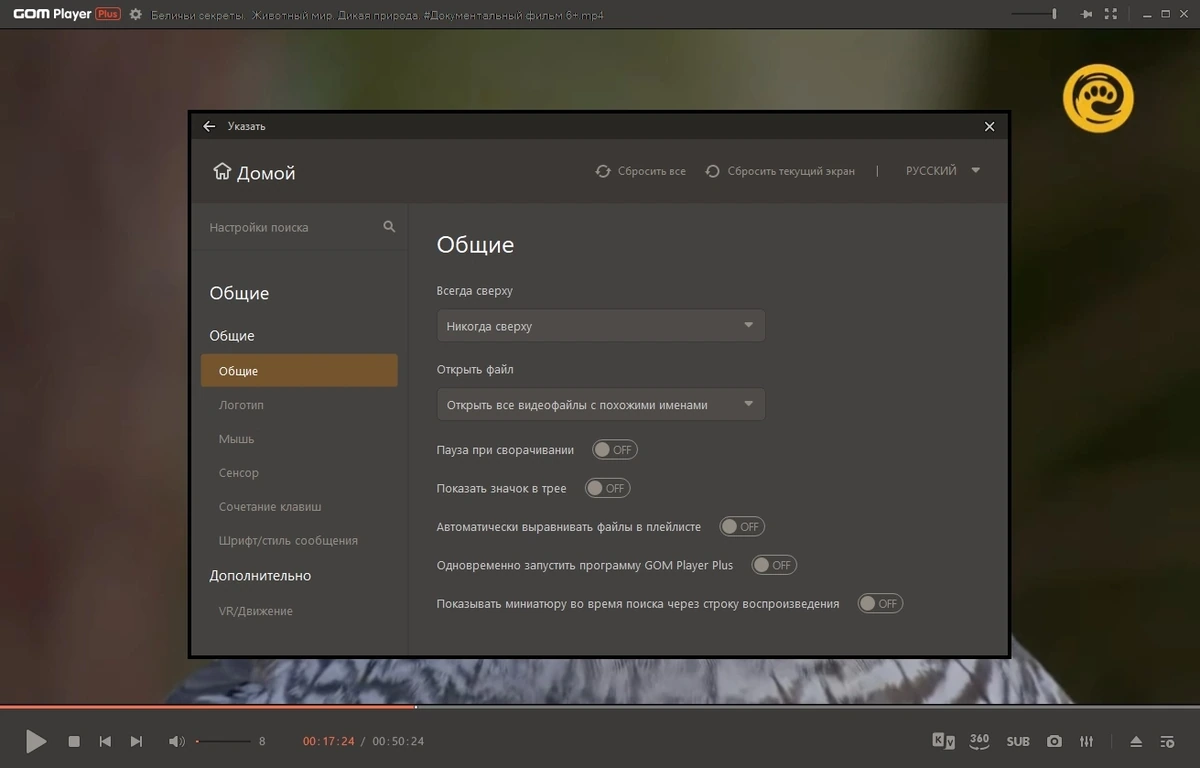Screen dimensions: 1200x768
Task: Click the volume slider in bottom bar
Action: (x=224, y=741)
